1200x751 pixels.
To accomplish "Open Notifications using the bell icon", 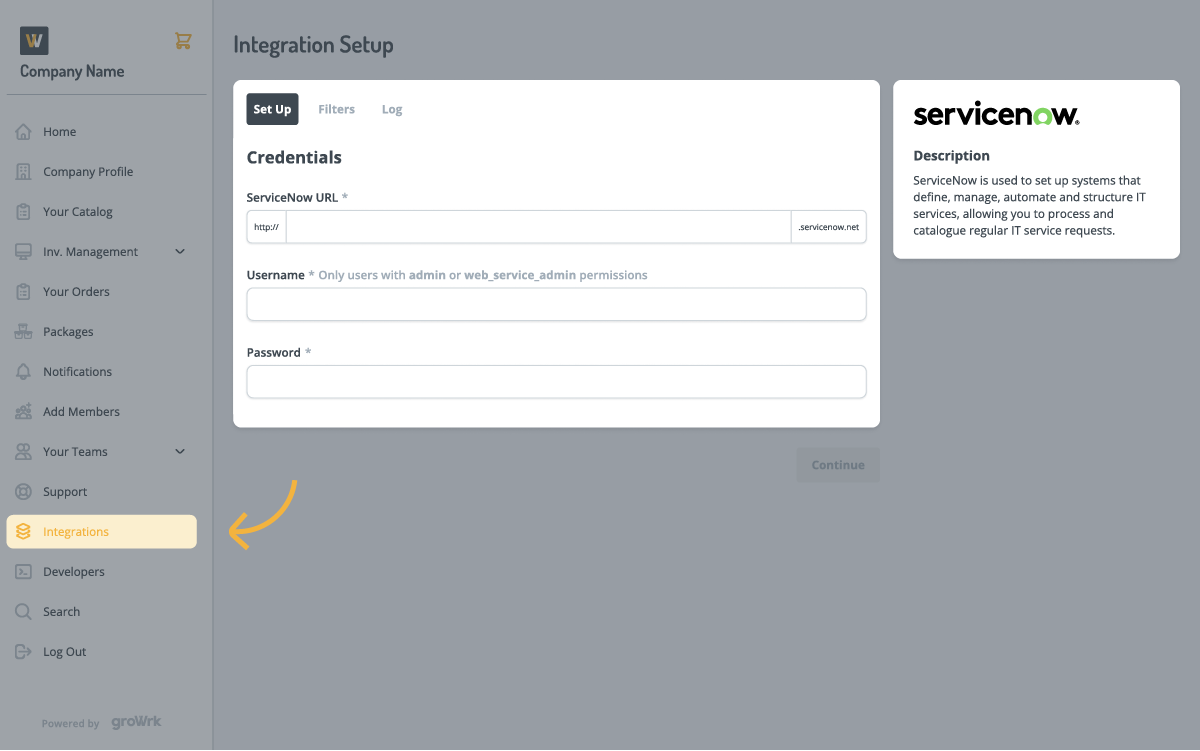I will tap(22, 371).
